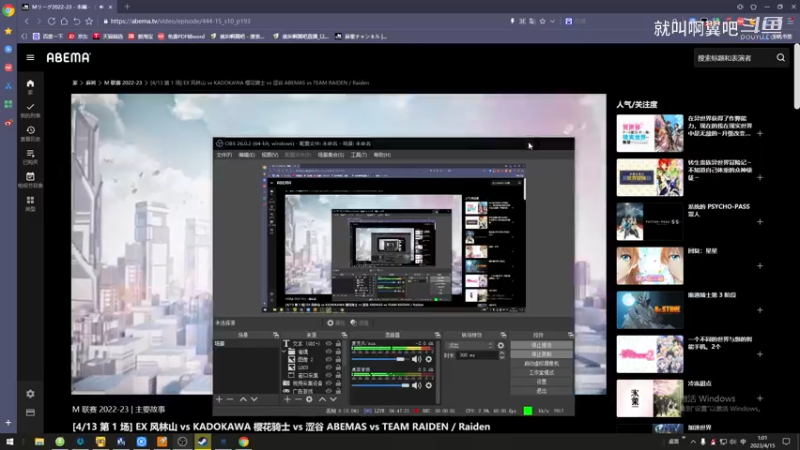Viewport: 800px width, 450px height.
Task: Toggle visibility eye of LOGO source
Action: pyautogui.click(x=329, y=367)
